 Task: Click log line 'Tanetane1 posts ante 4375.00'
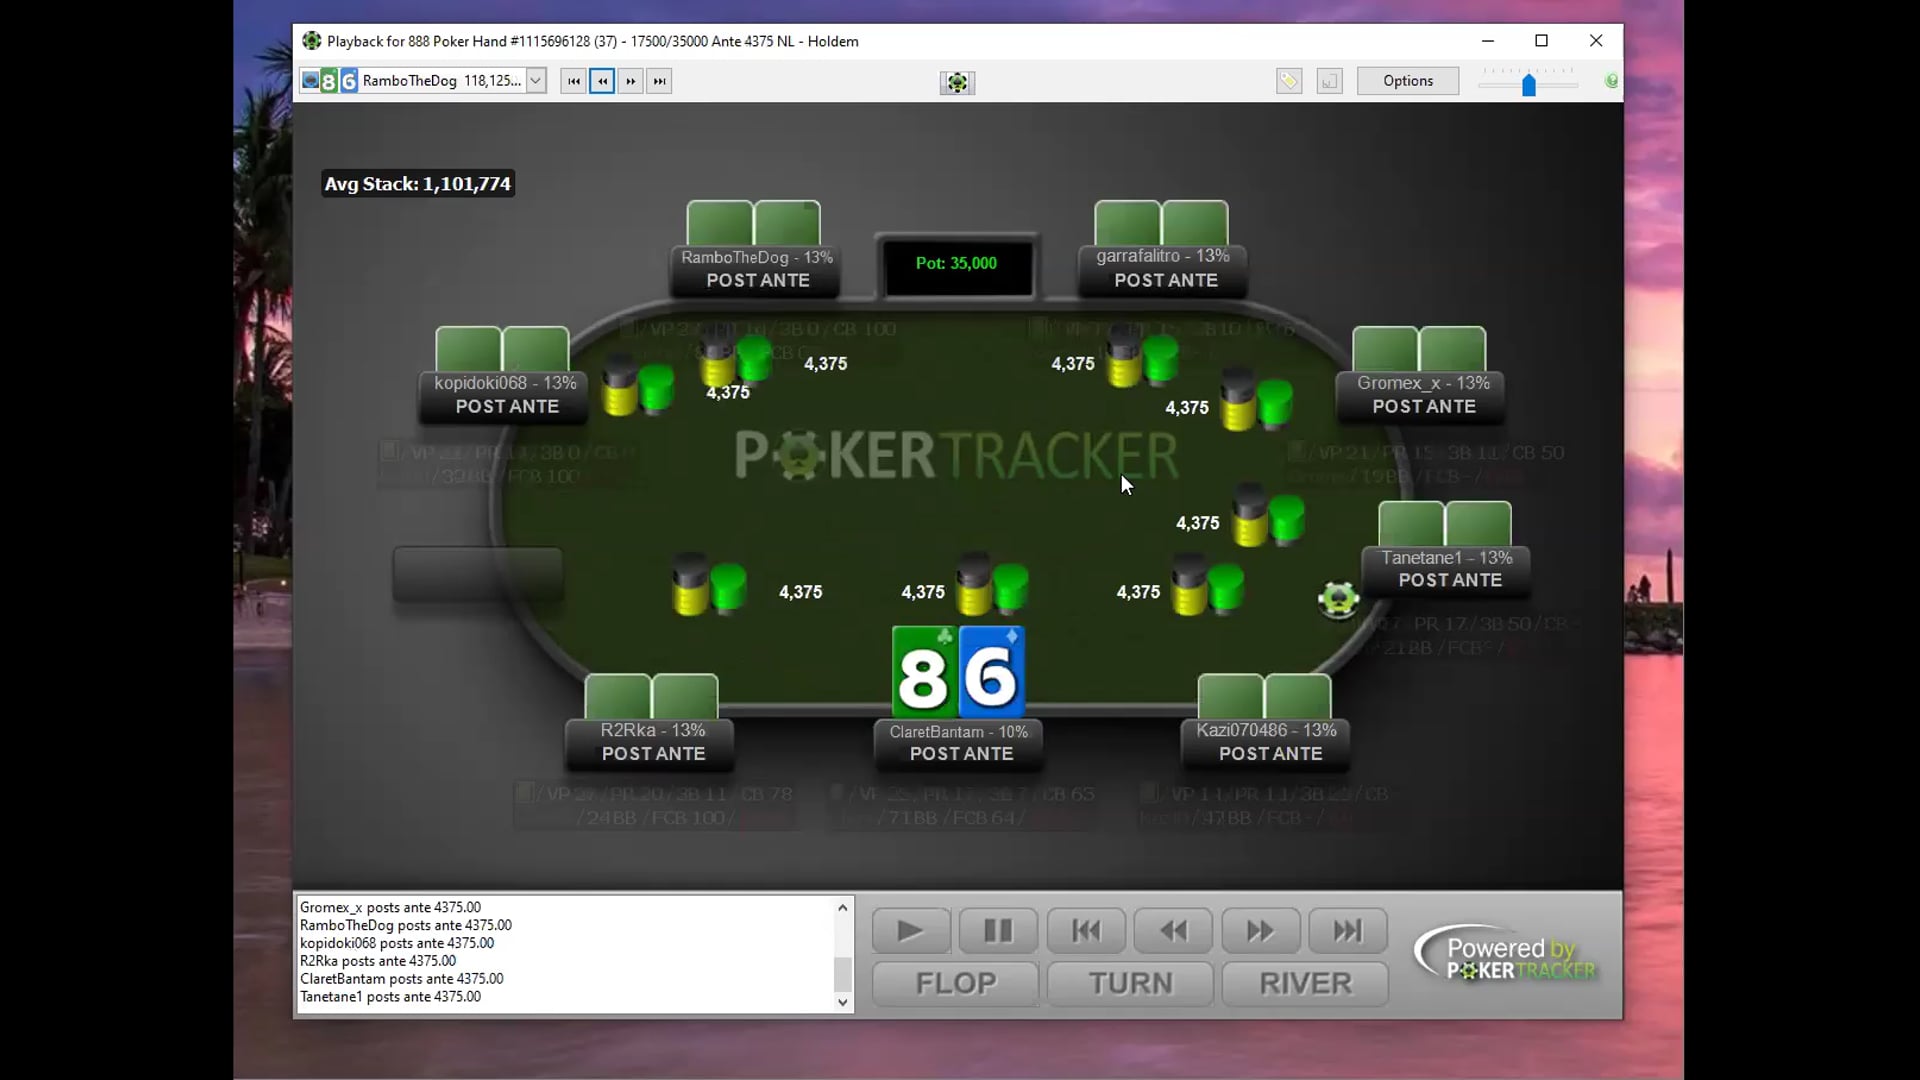(x=390, y=997)
